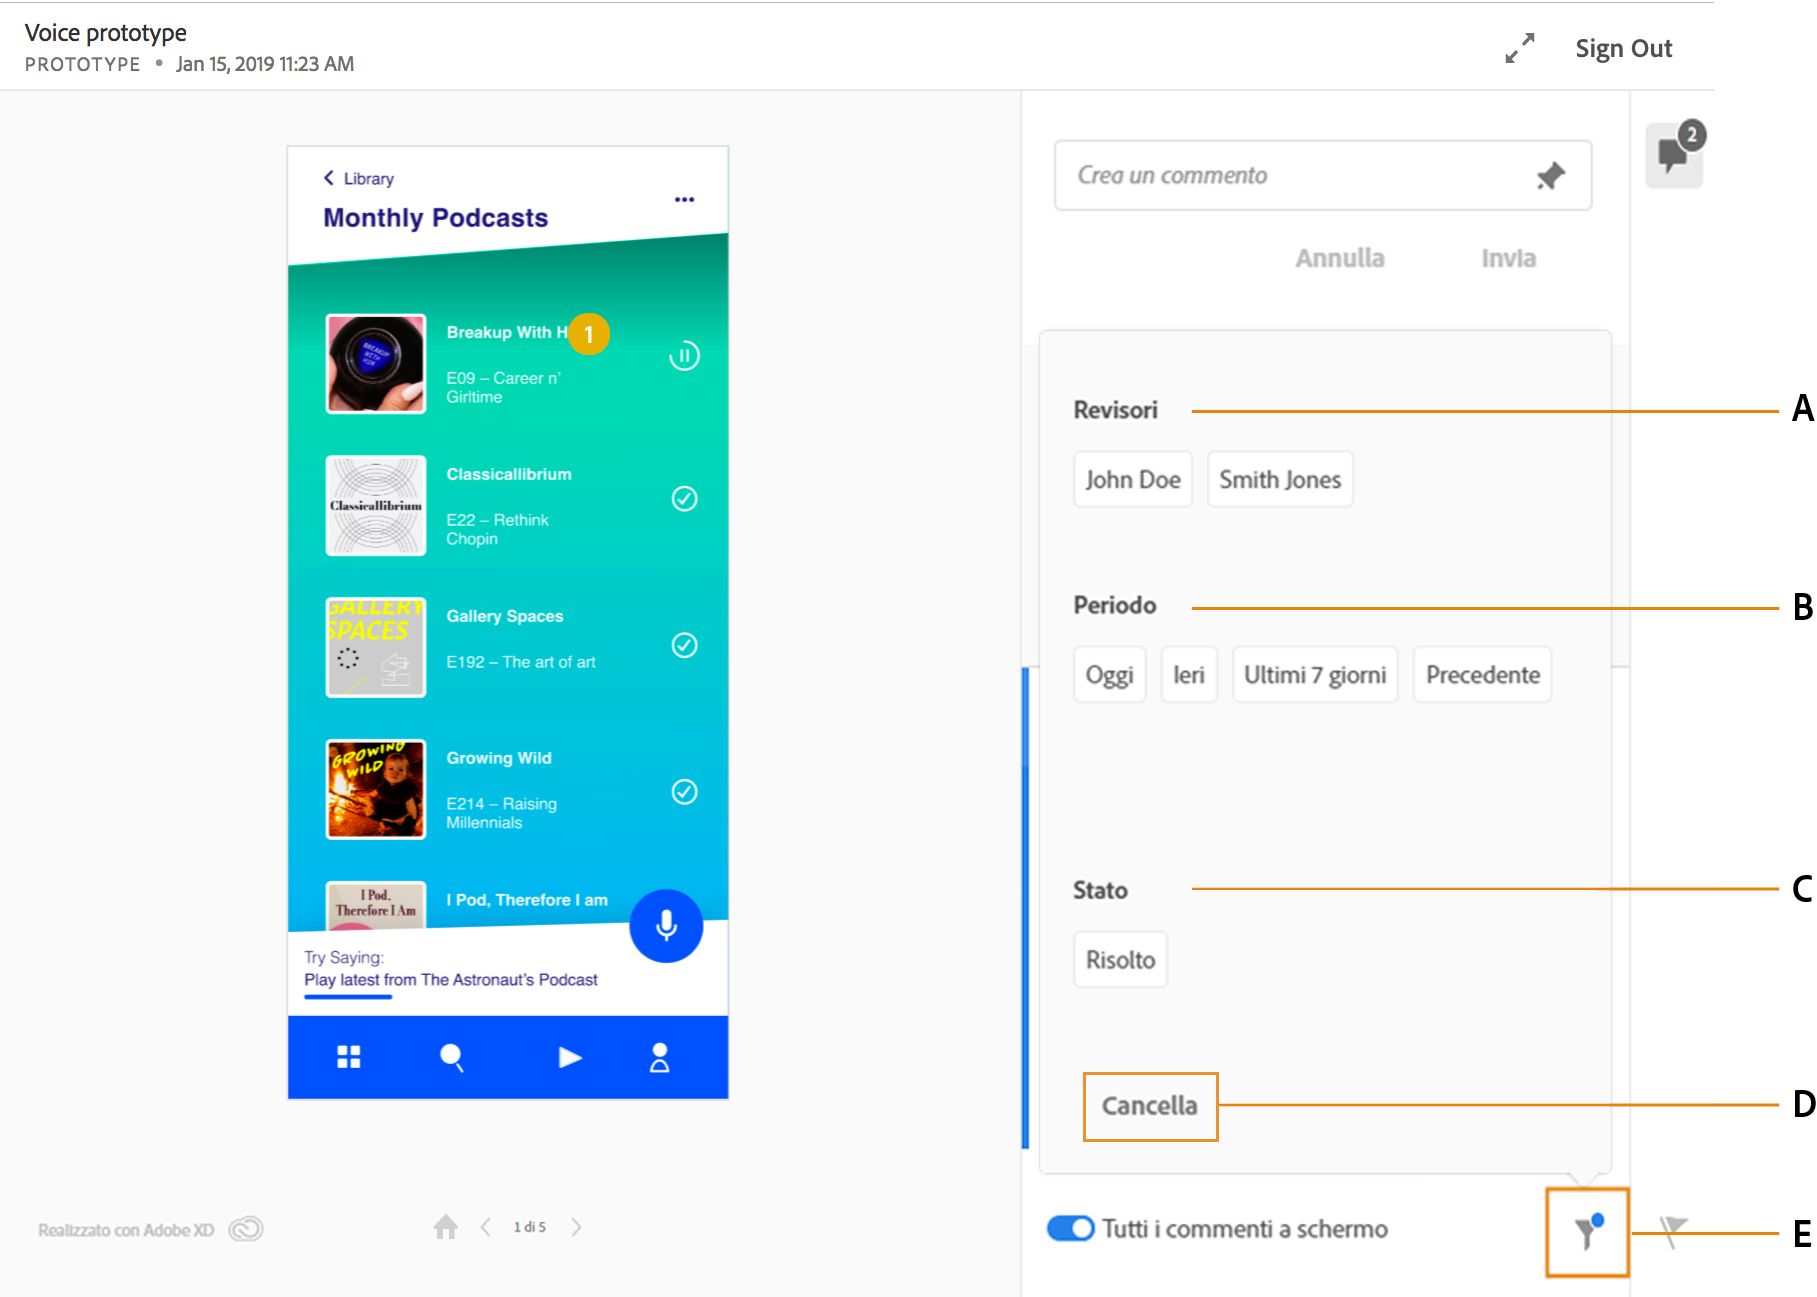Click the Realizzato con Adobe XD link
The image size is (1817, 1297).
point(126,1230)
